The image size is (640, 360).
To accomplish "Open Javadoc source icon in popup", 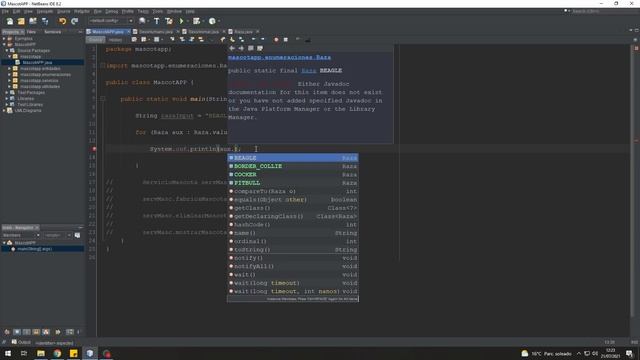I will point(260,48).
